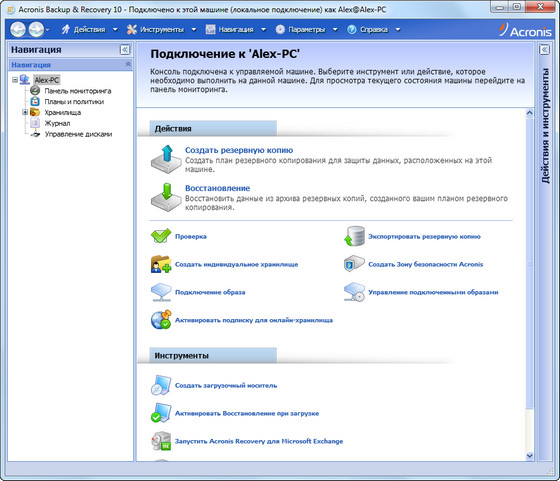The image size is (560, 481).
Task: Click the Параметры dropdown arrow
Action: (335, 30)
